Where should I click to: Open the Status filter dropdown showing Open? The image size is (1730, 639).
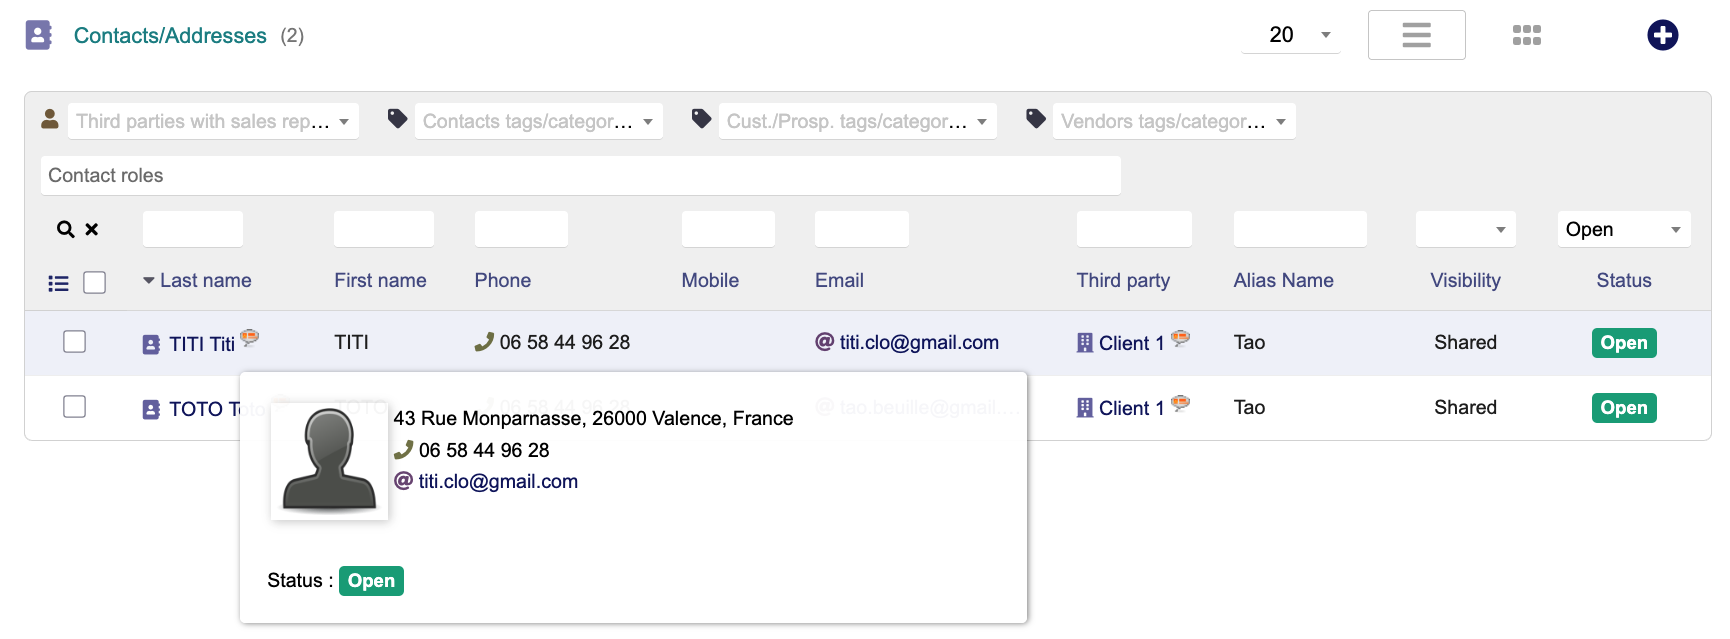click(x=1623, y=229)
